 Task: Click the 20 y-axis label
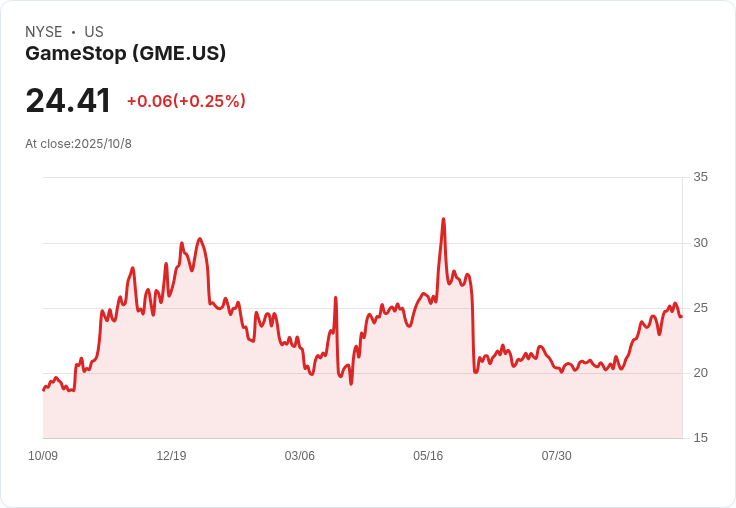[x=700, y=373]
